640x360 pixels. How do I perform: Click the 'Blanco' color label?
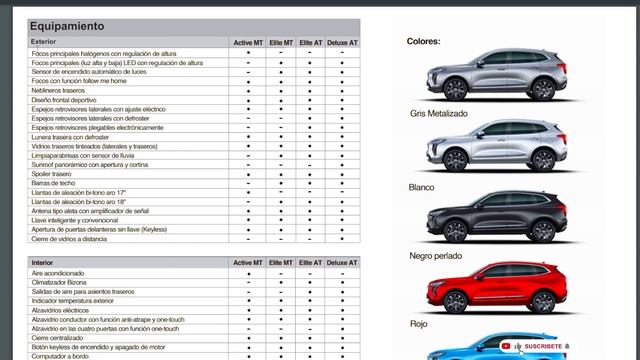(421, 187)
